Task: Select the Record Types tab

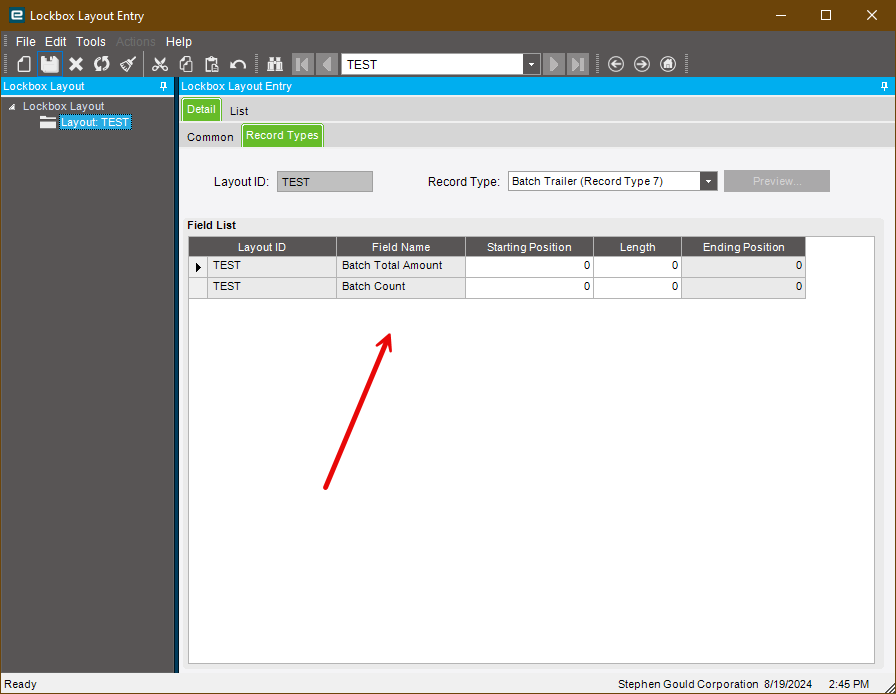Action: tap(282, 135)
